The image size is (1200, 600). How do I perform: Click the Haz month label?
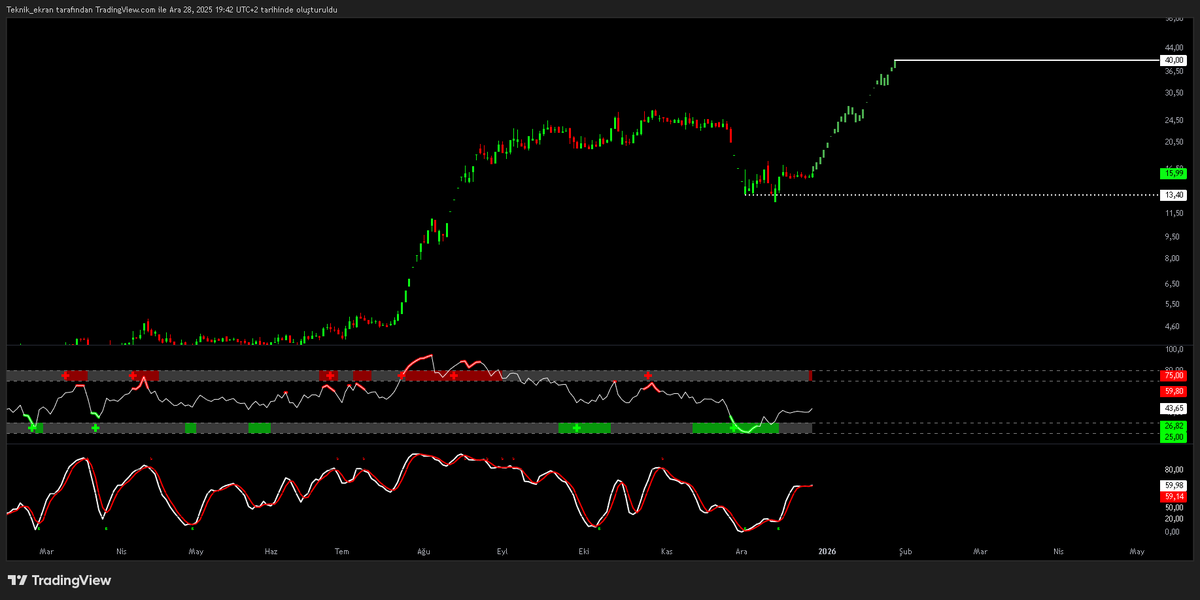(x=270, y=551)
